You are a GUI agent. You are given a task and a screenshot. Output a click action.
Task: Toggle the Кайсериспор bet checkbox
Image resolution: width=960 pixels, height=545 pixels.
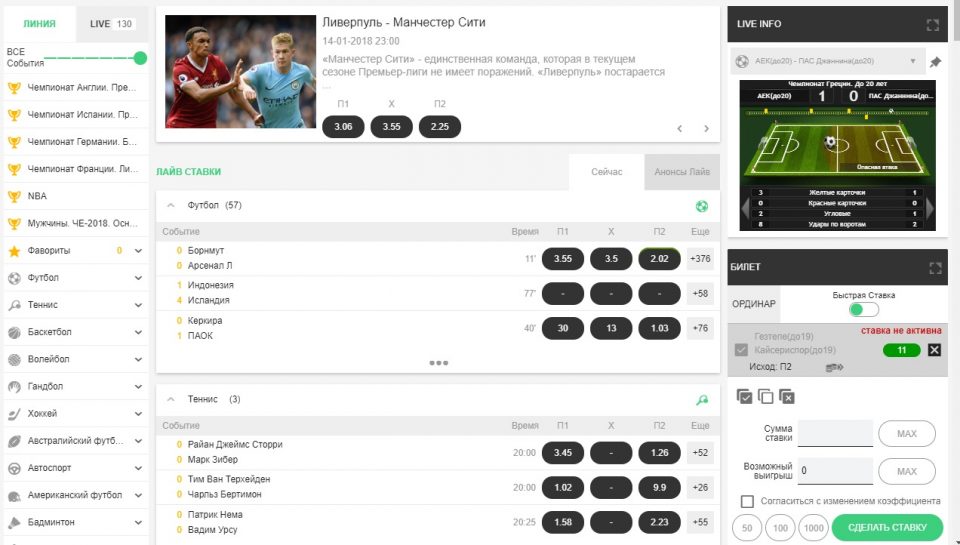click(741, 350)
